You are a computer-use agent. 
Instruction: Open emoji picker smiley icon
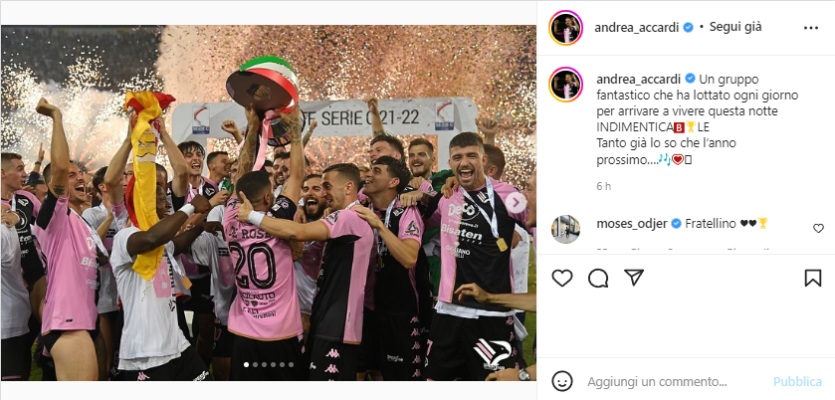[x=562, y=381]
